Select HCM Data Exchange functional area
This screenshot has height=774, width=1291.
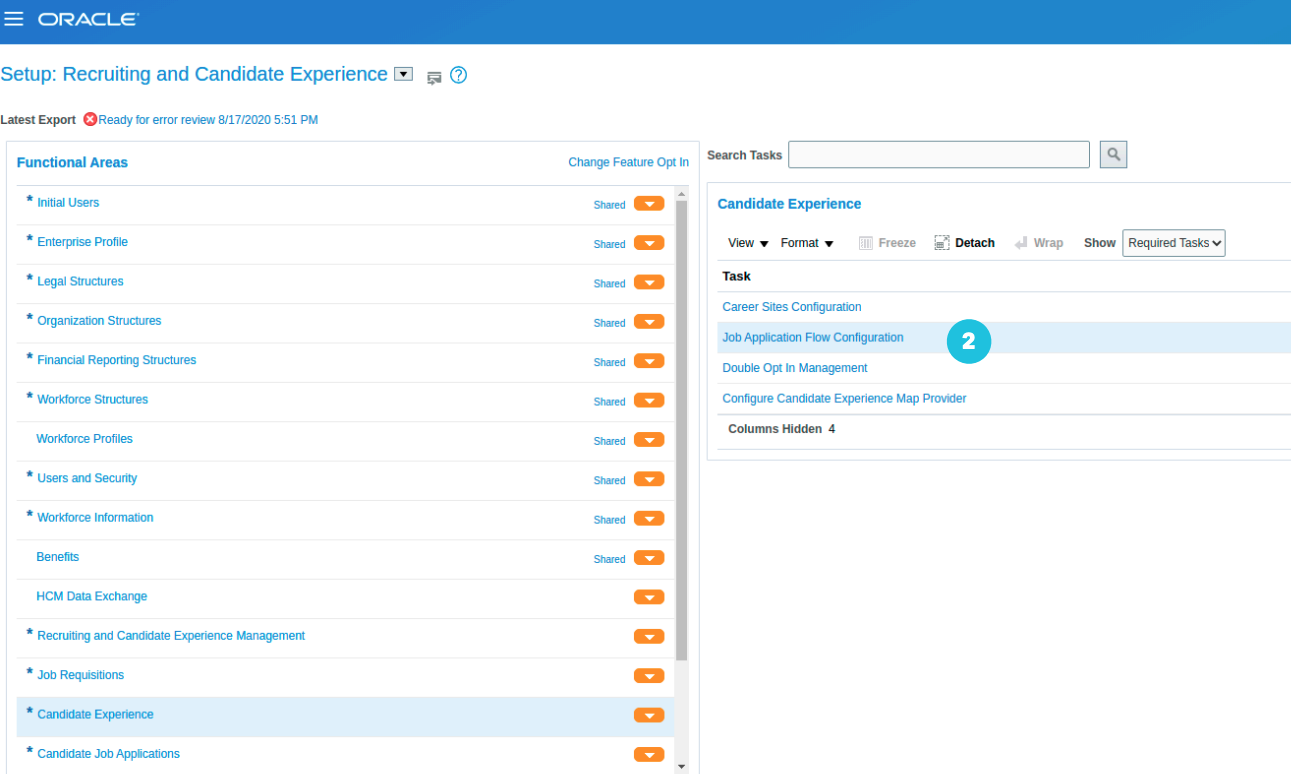(91, 596)
